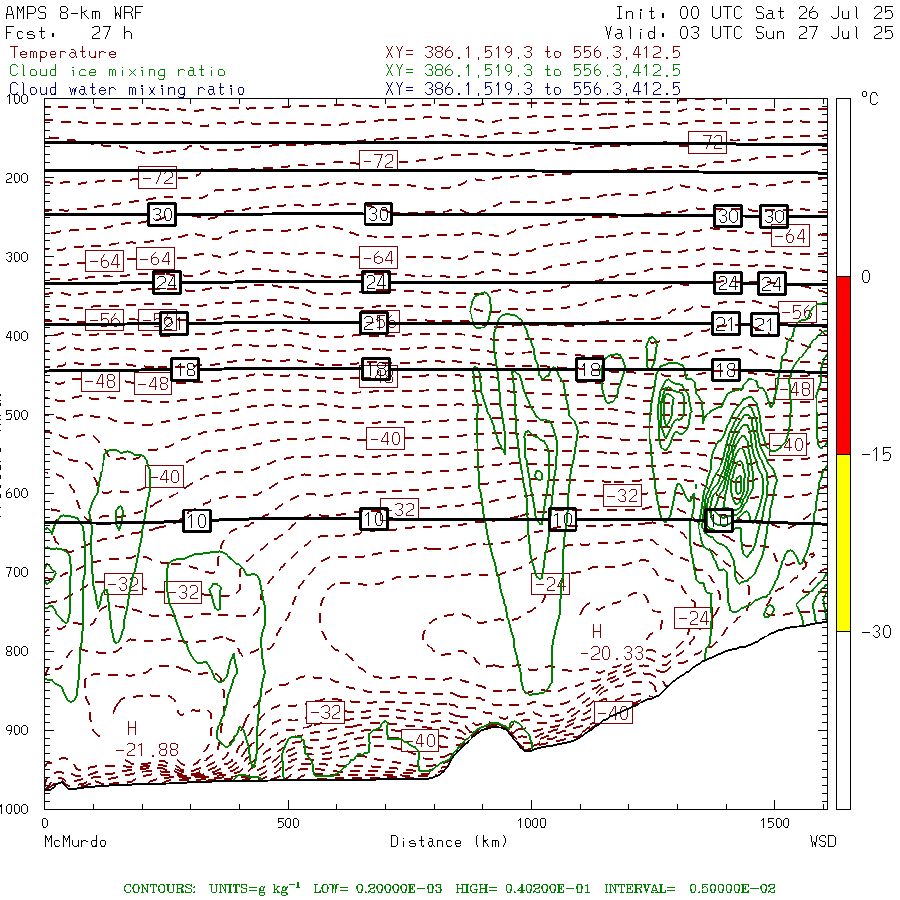Click the "WSD" endpoint label
This screenshot has height=900, width=900.
coord(823,842)
